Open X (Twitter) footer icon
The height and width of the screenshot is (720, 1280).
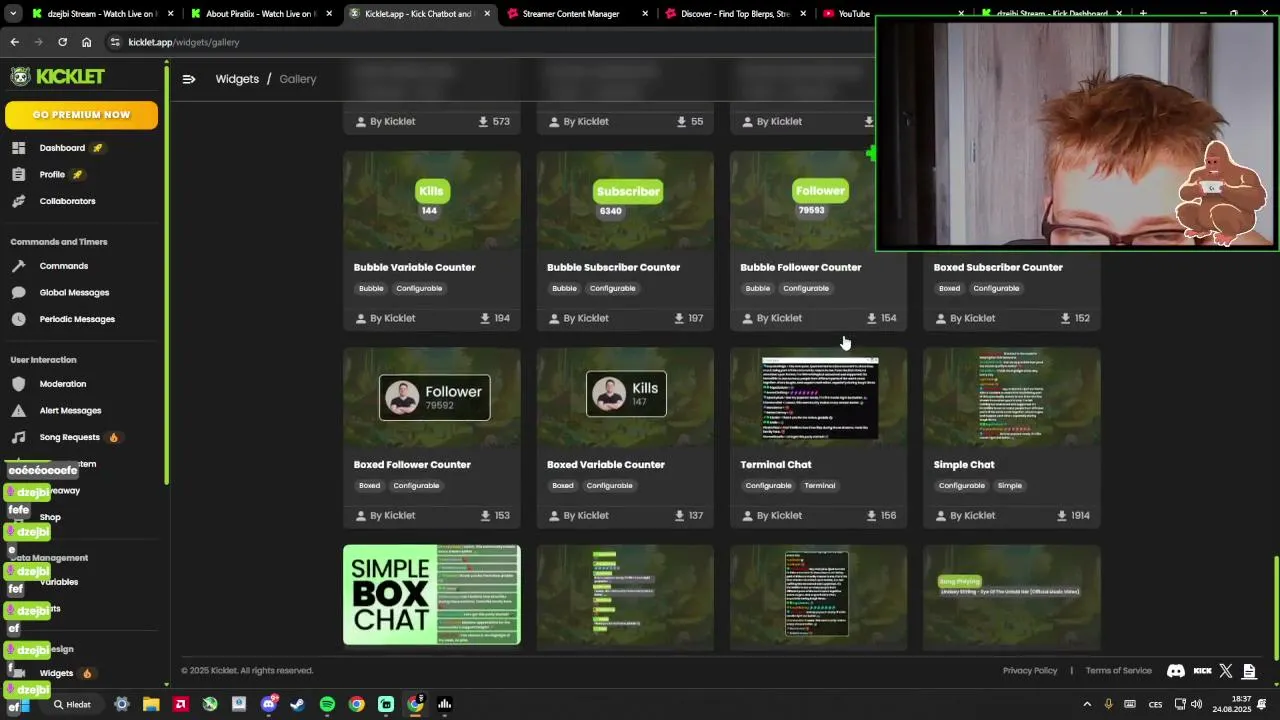click(1226, 671)
